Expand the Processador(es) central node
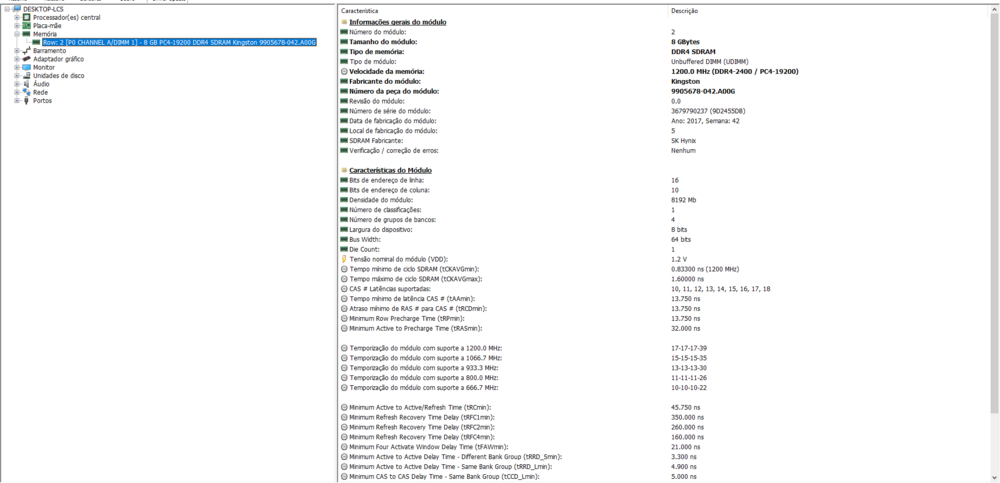 (x=16, y=17)
